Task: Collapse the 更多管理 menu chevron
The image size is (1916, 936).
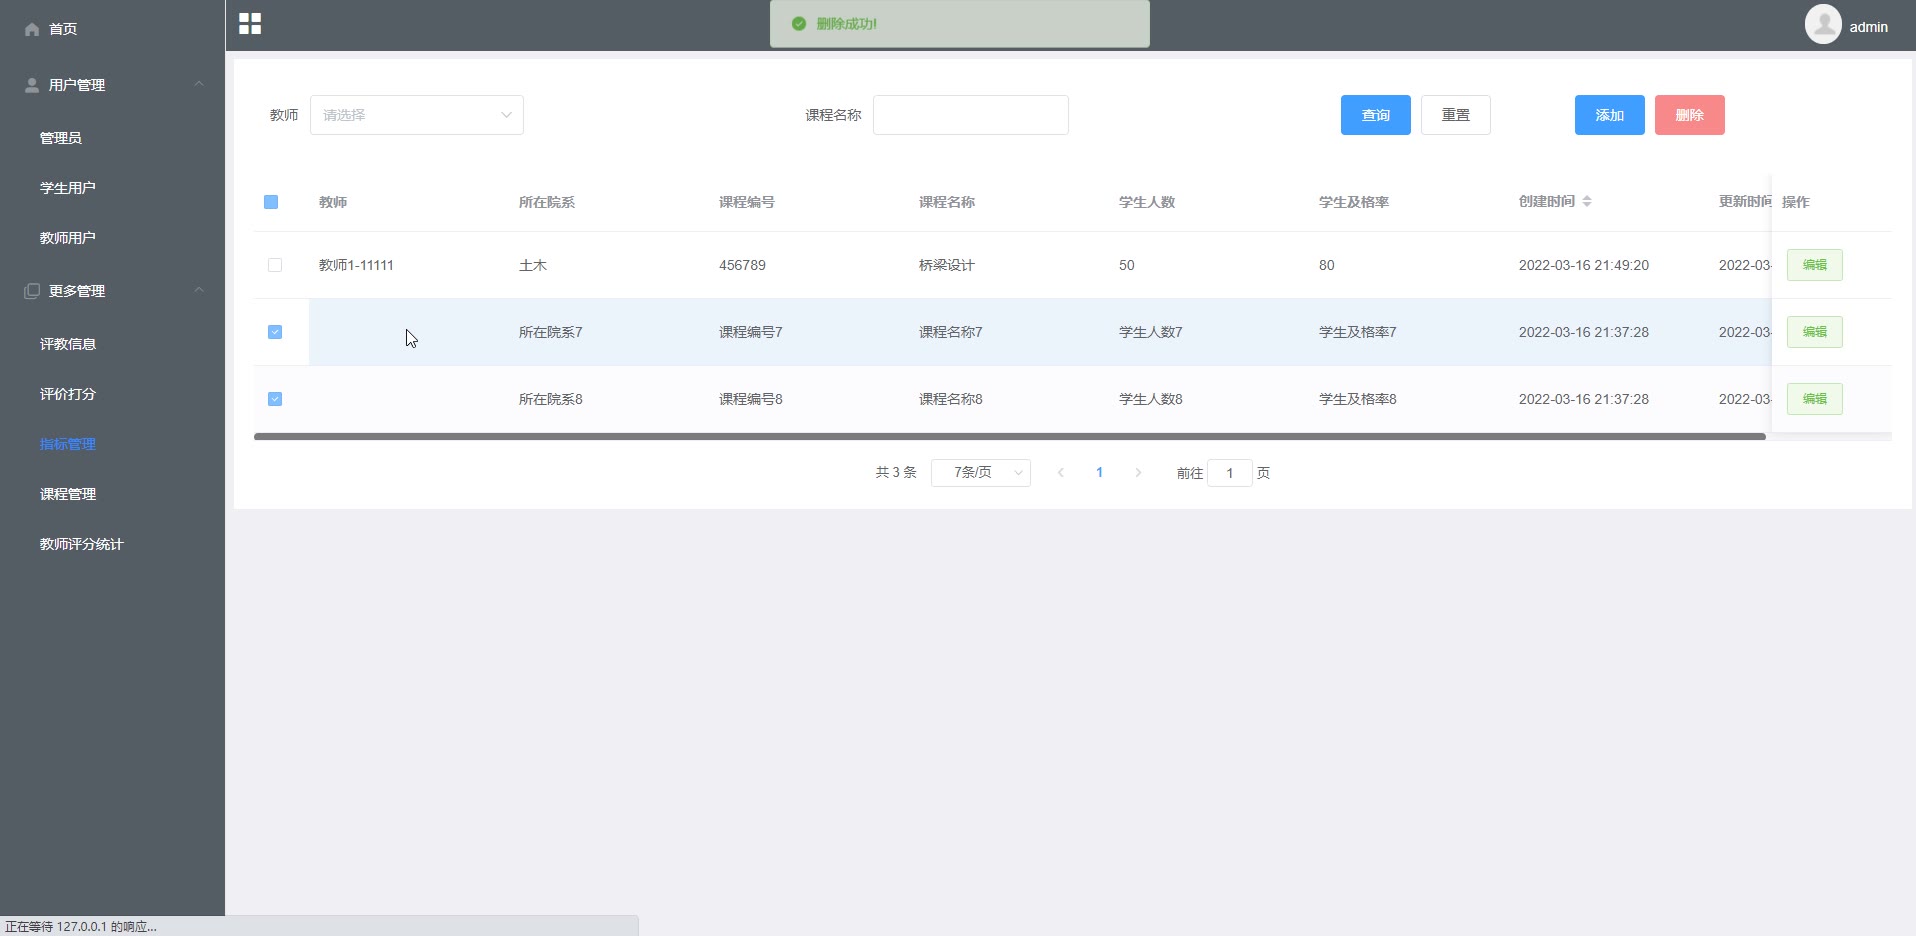Action: [x=199, y=290]
